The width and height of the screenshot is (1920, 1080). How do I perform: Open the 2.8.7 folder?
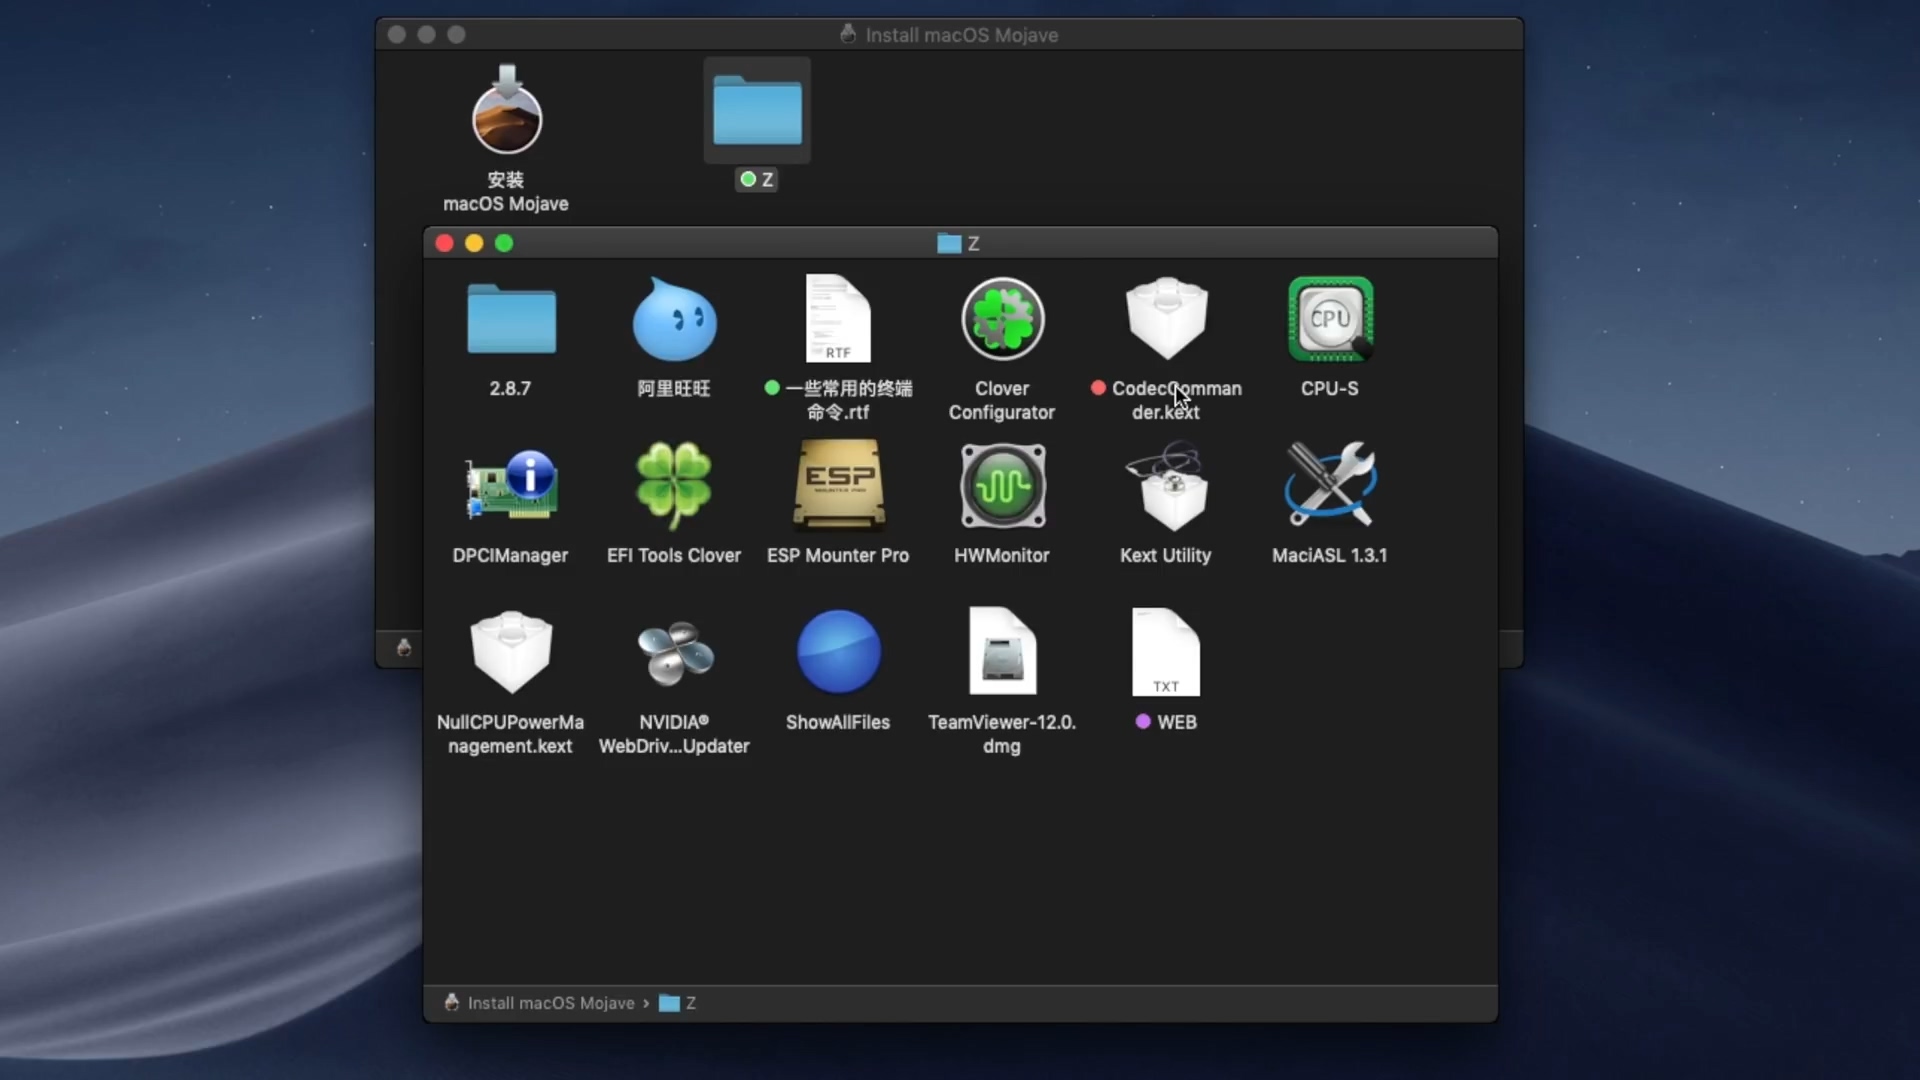(x=510, y=320)
